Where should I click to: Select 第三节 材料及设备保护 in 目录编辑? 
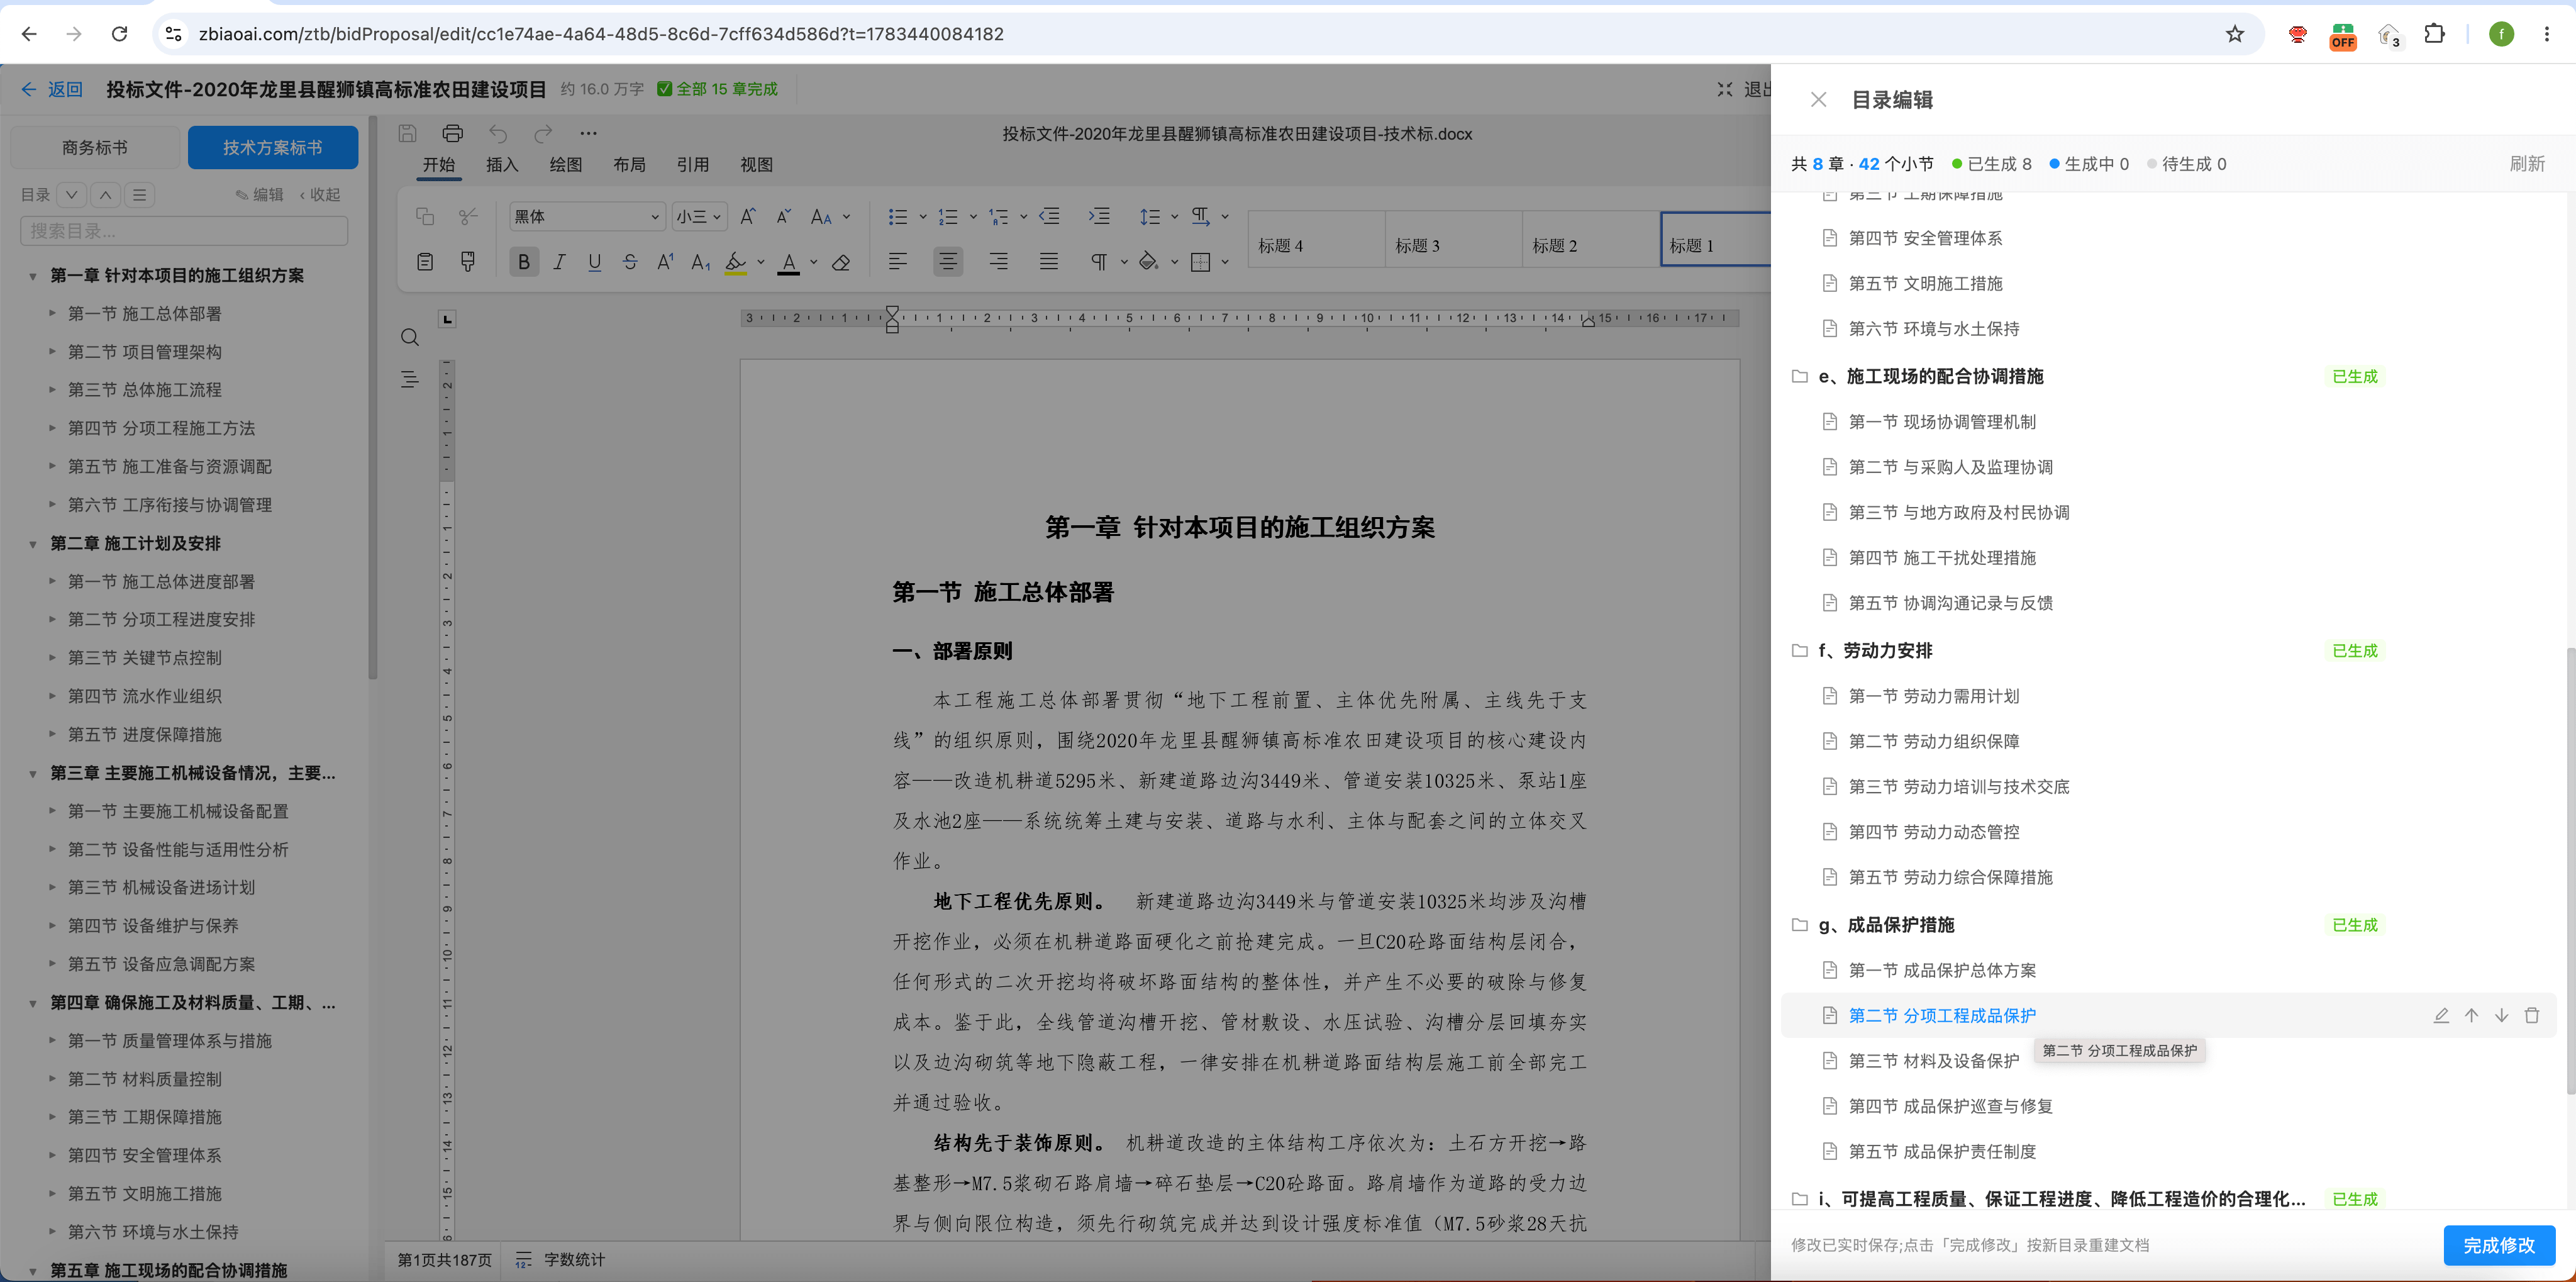click(1933, 1061)
